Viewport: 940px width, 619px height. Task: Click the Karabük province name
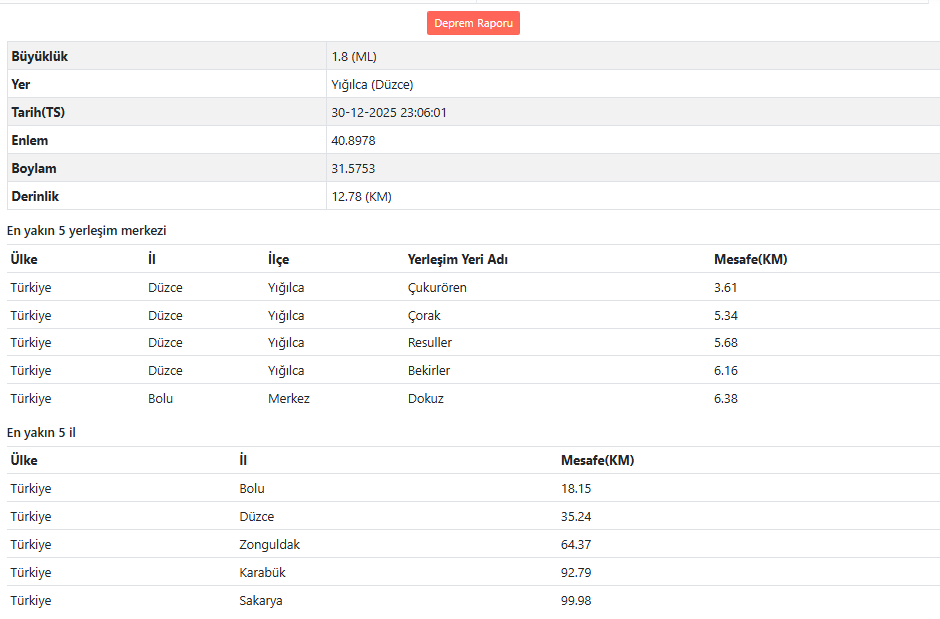pyautogui.click(x=263, y=573)
